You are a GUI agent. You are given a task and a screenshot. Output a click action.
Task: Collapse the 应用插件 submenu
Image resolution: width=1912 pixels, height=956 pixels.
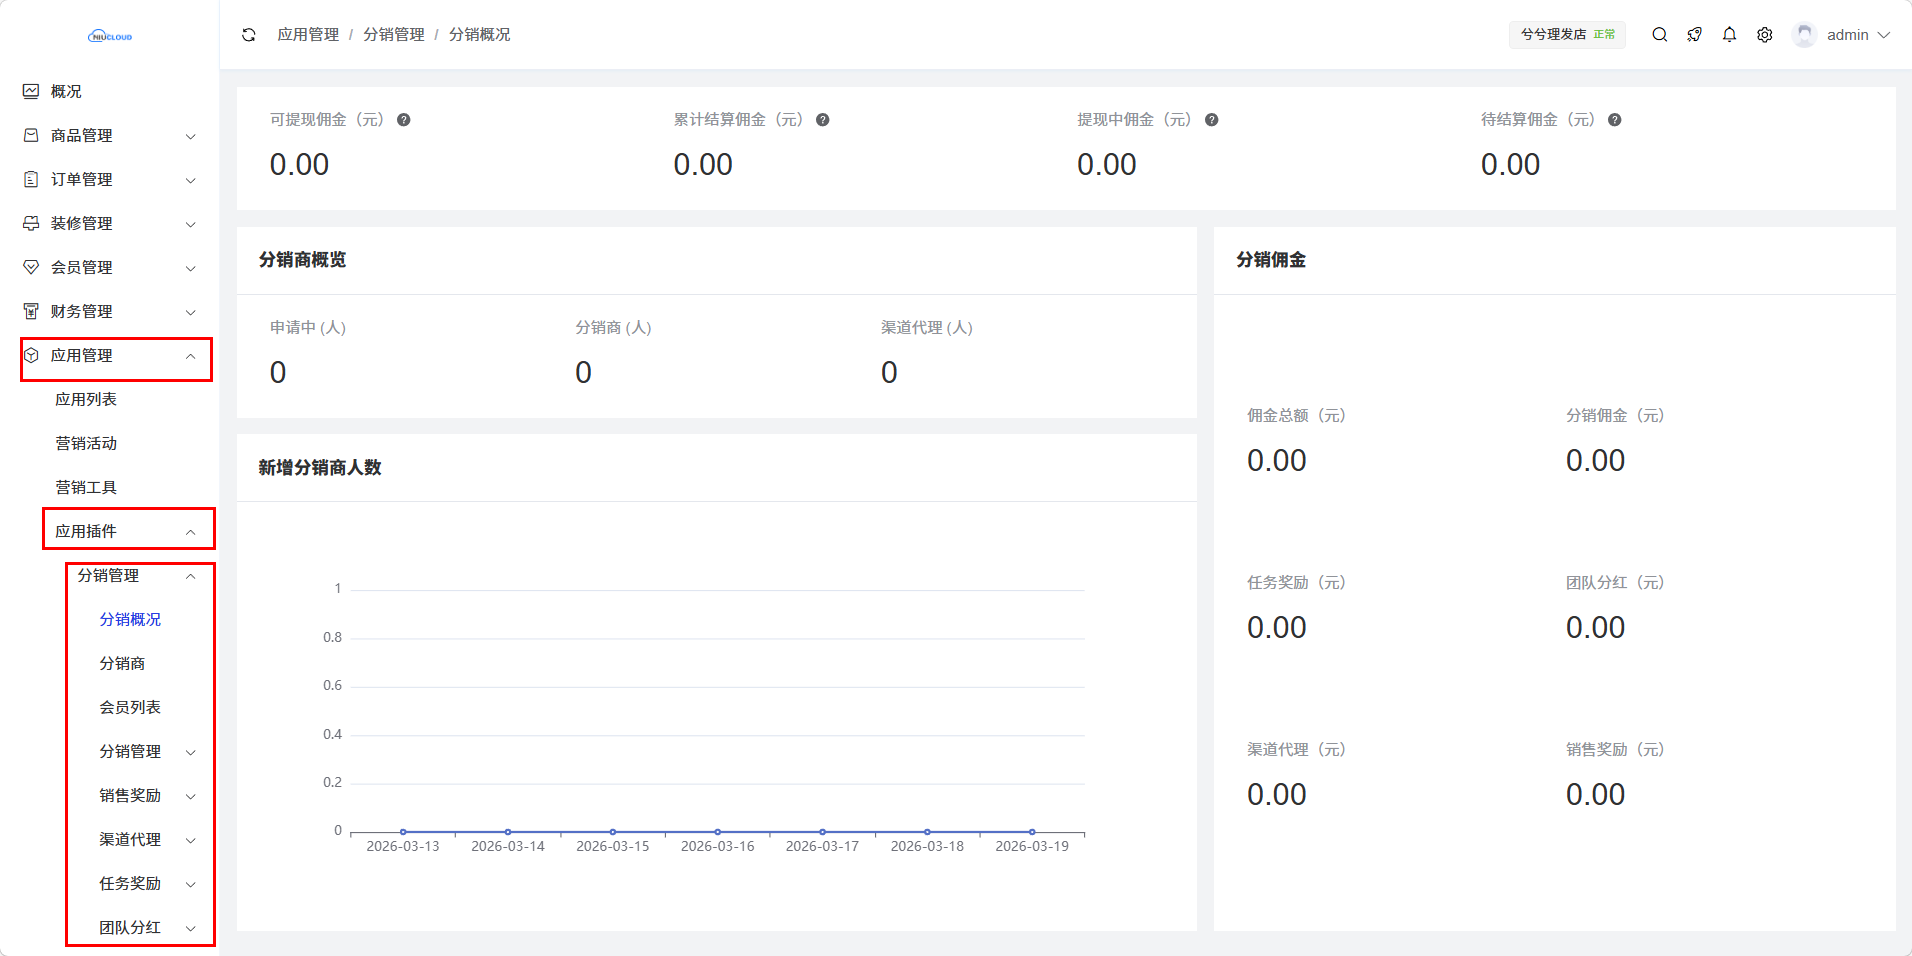pyautogui.click(x=128, y=531)
